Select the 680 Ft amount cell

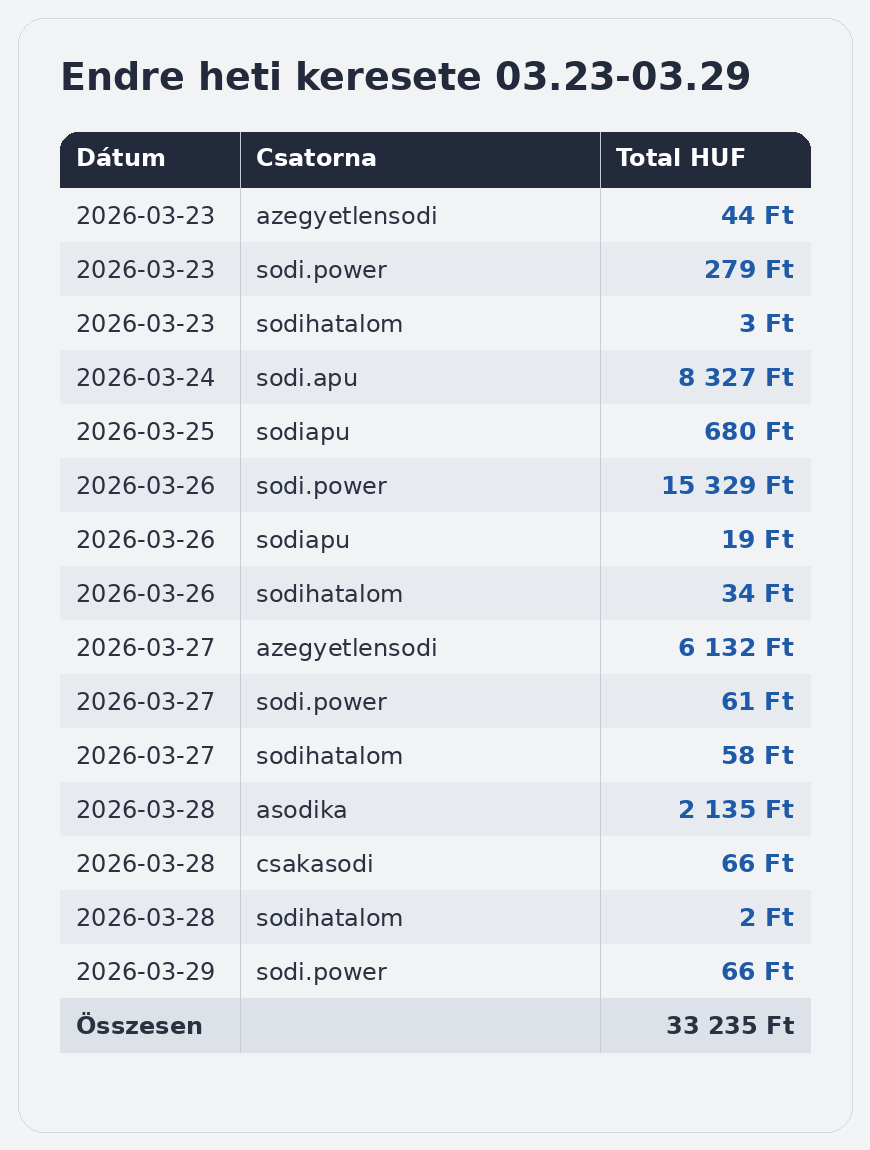click(x=748, y=432)
